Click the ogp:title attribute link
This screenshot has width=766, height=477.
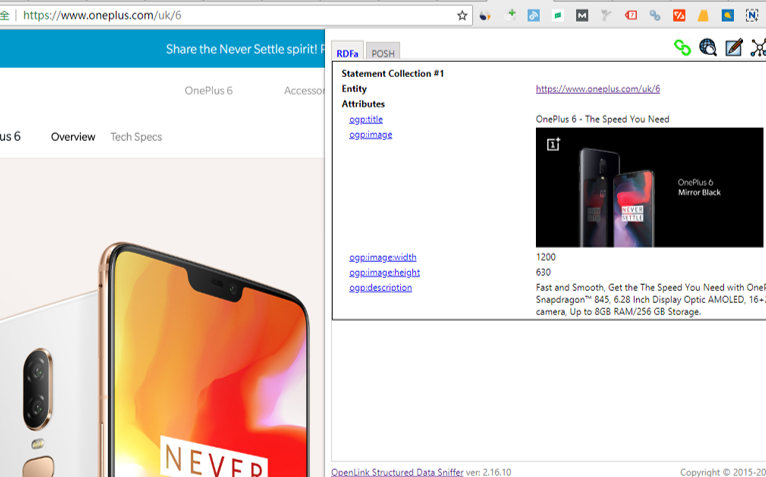pyautogui.click(x=366, y=119)
